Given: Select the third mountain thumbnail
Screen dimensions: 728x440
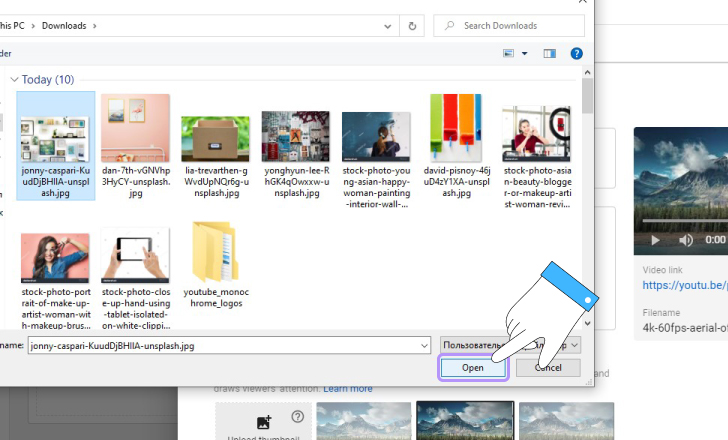Looking at the screenshot, I should pyautogui.click(x=566, y=421).
